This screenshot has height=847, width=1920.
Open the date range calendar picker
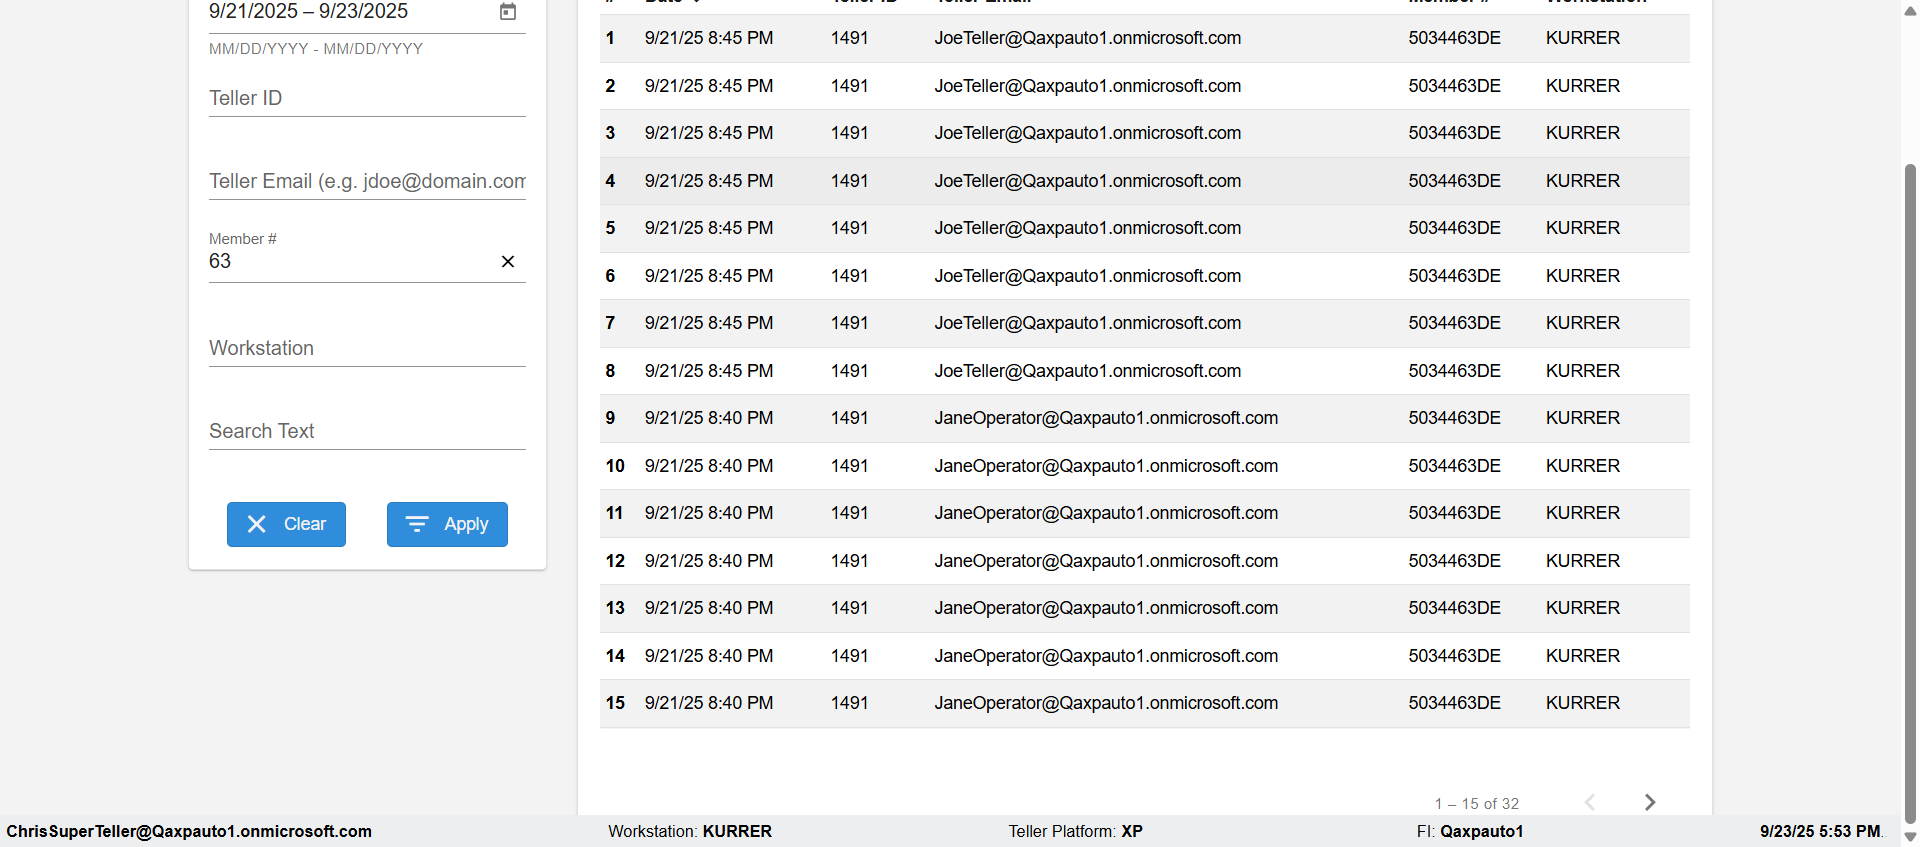point(508,12)
